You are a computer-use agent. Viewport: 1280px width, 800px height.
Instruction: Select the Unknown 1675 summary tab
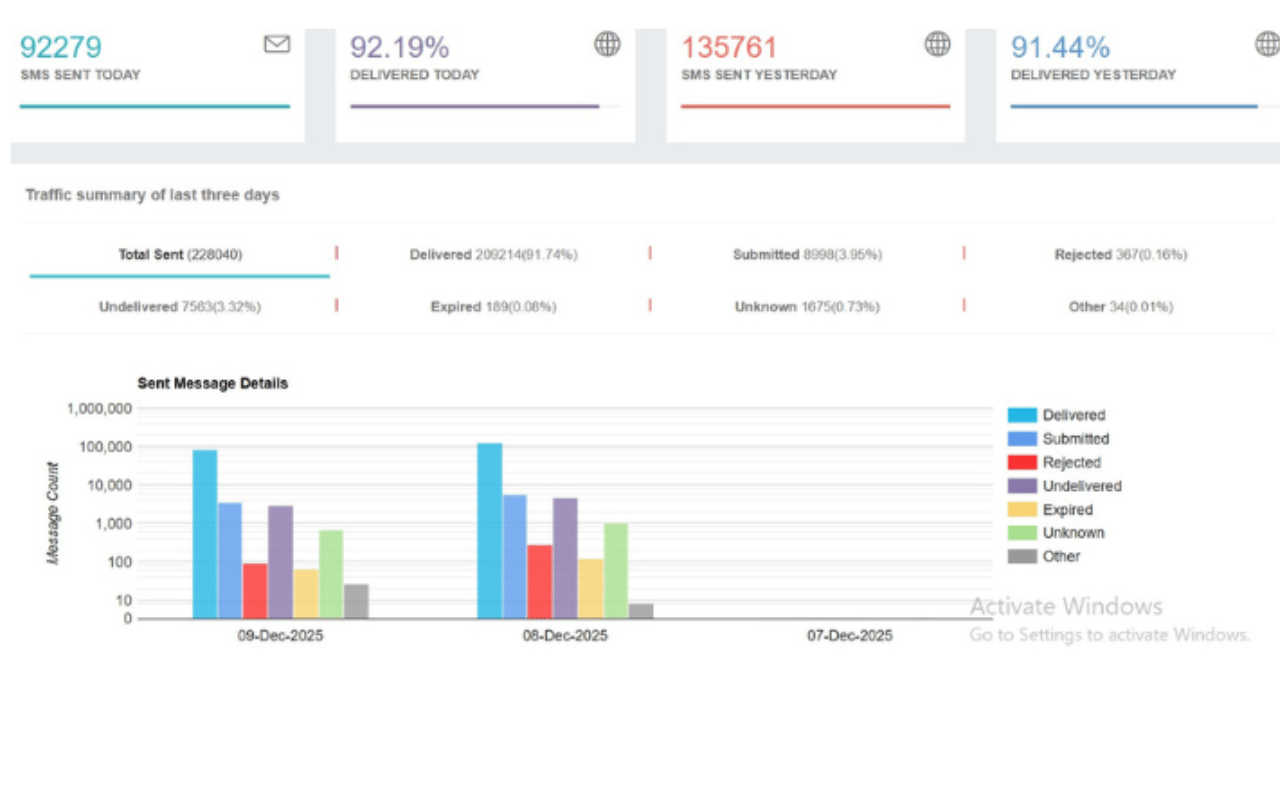[807, 307]
